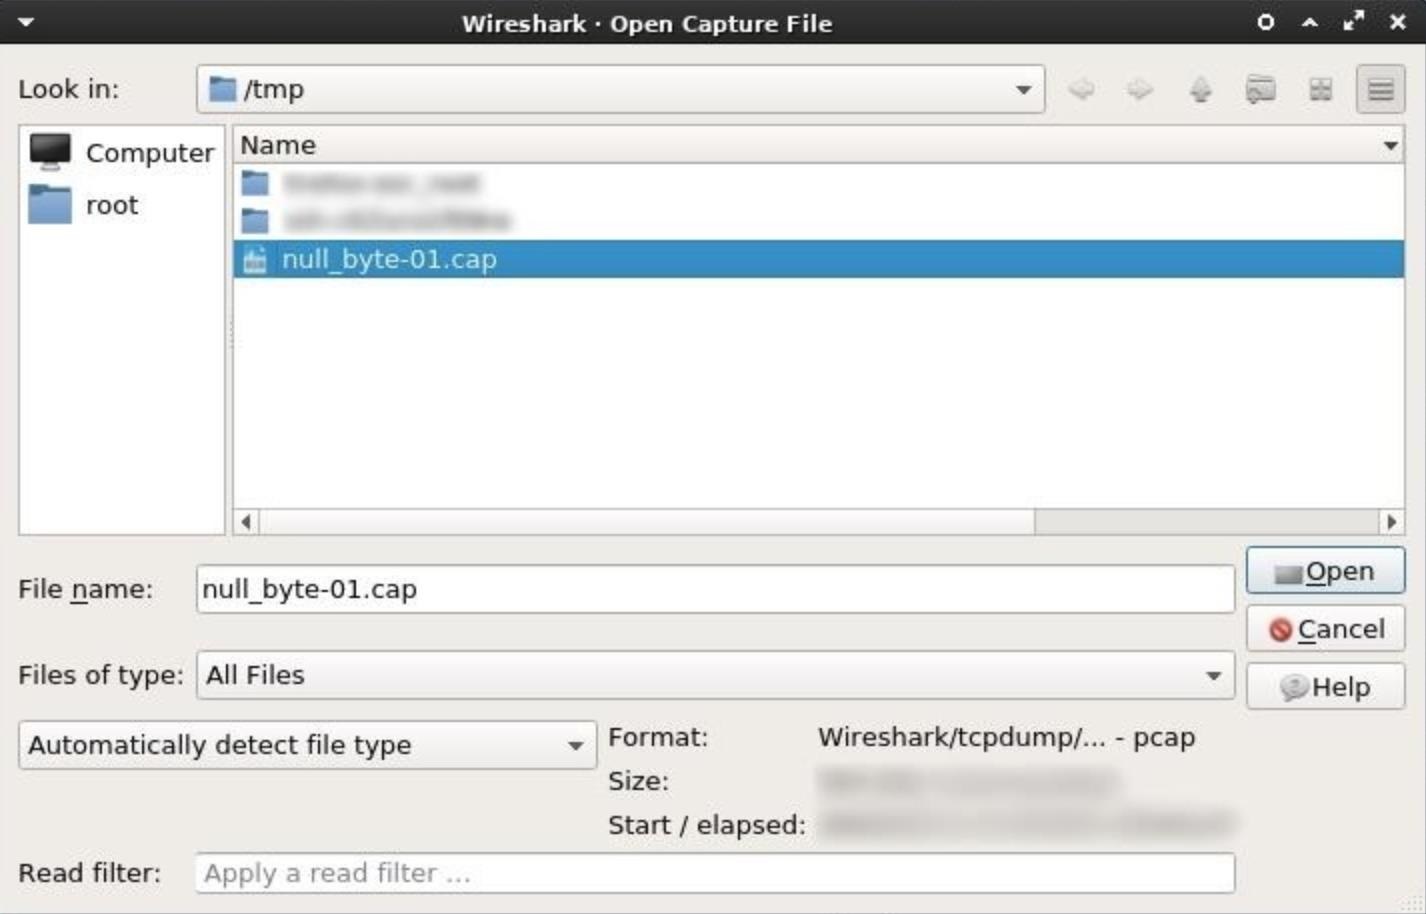The width and height of the screenshot is (1426, 914).
Task: Open the Look in /tmp dropdown
Action: (x=620, y=90)
